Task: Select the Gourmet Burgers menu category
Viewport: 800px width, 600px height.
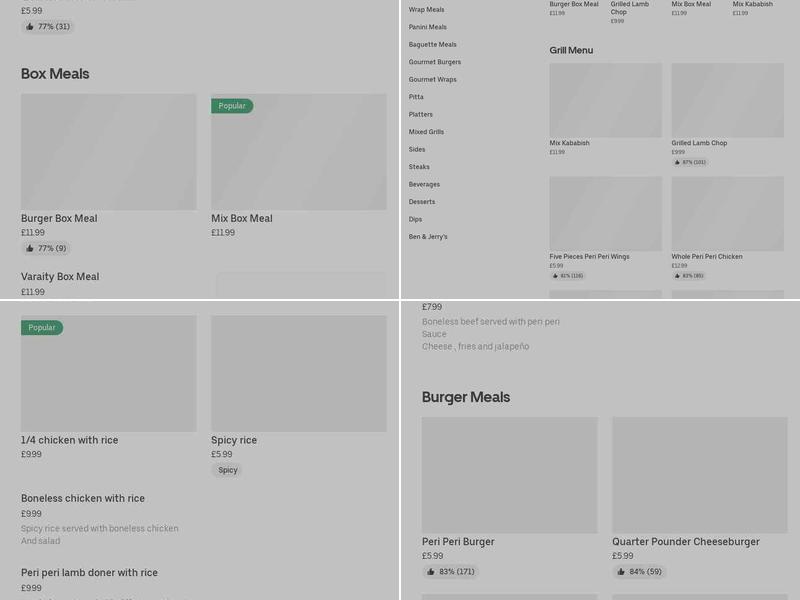Action: pos(434,62)
